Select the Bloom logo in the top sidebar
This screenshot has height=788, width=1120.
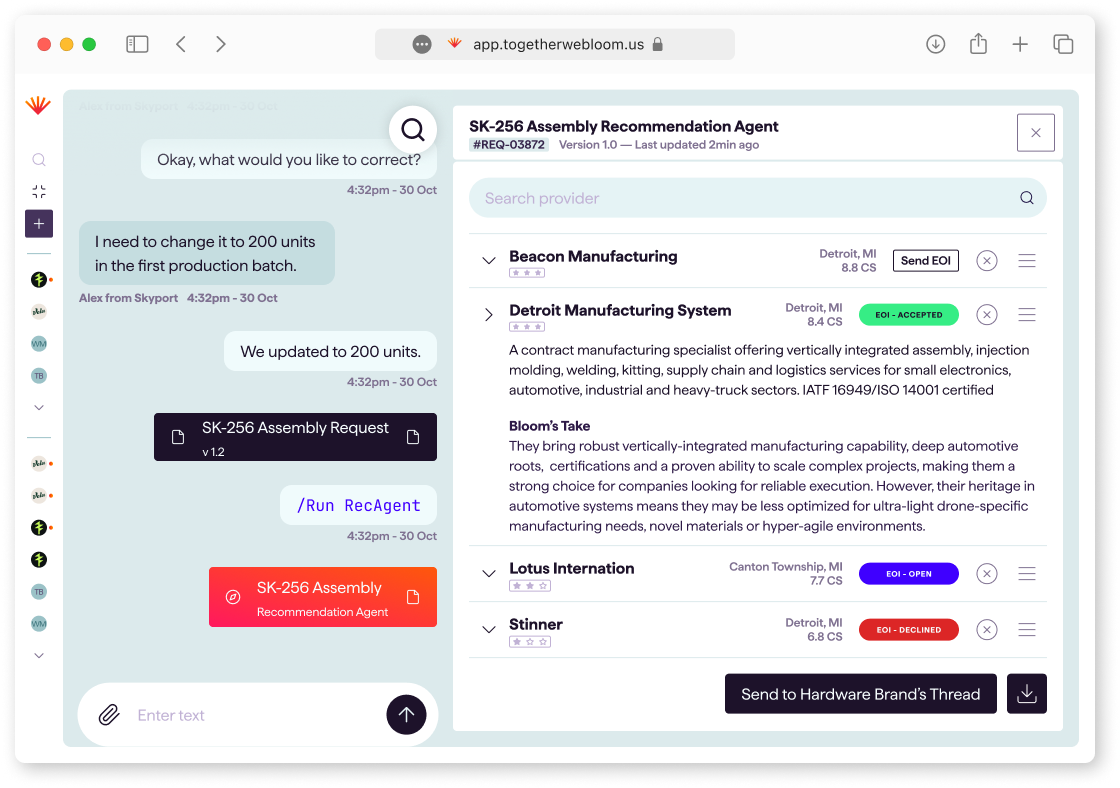click(x=38, y=104)
